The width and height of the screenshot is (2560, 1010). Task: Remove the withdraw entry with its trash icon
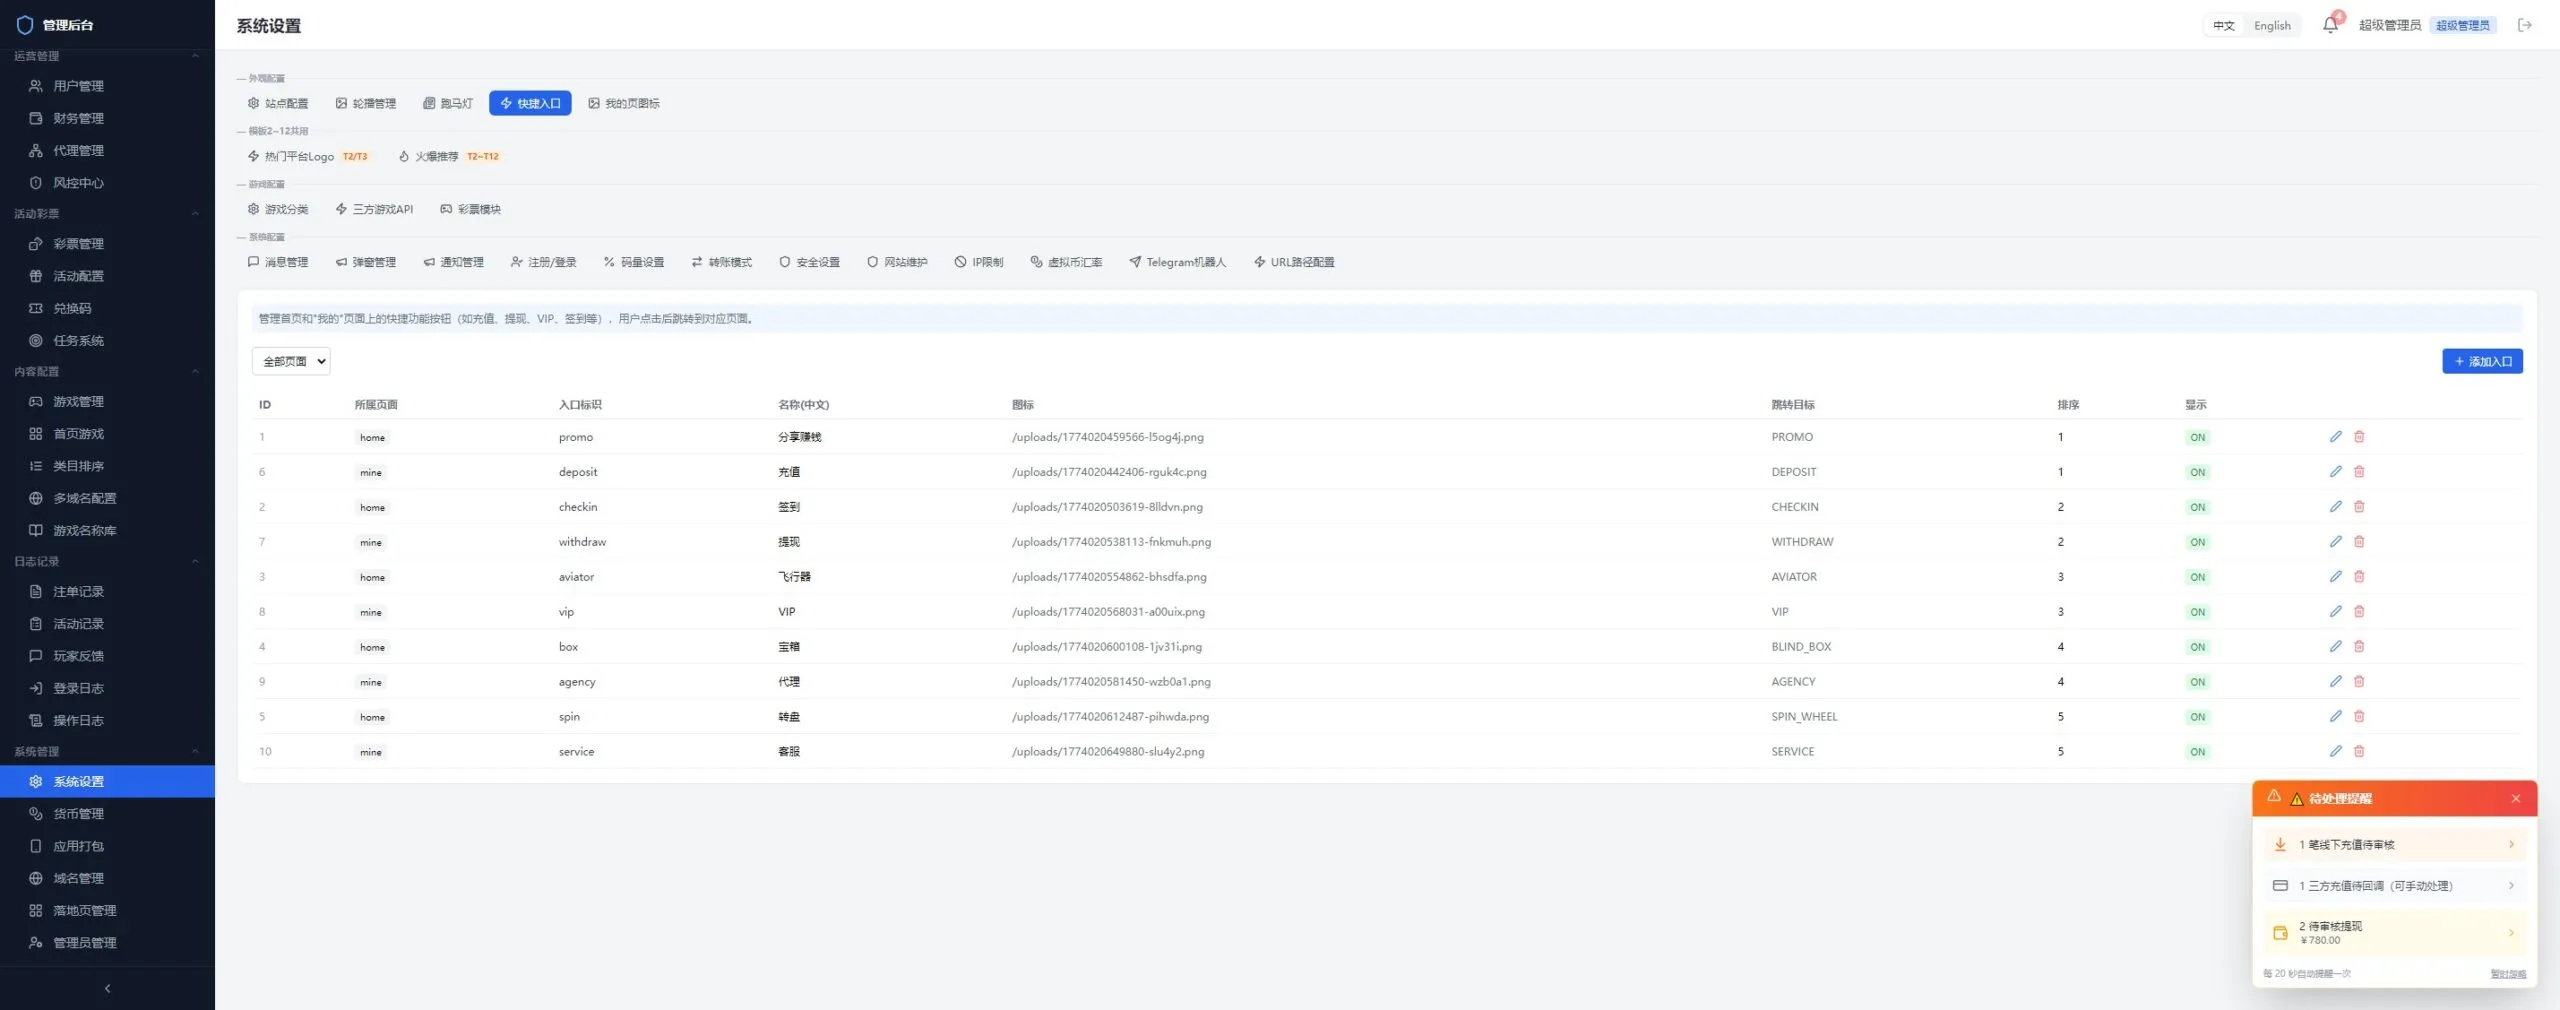click(2359, 542)
